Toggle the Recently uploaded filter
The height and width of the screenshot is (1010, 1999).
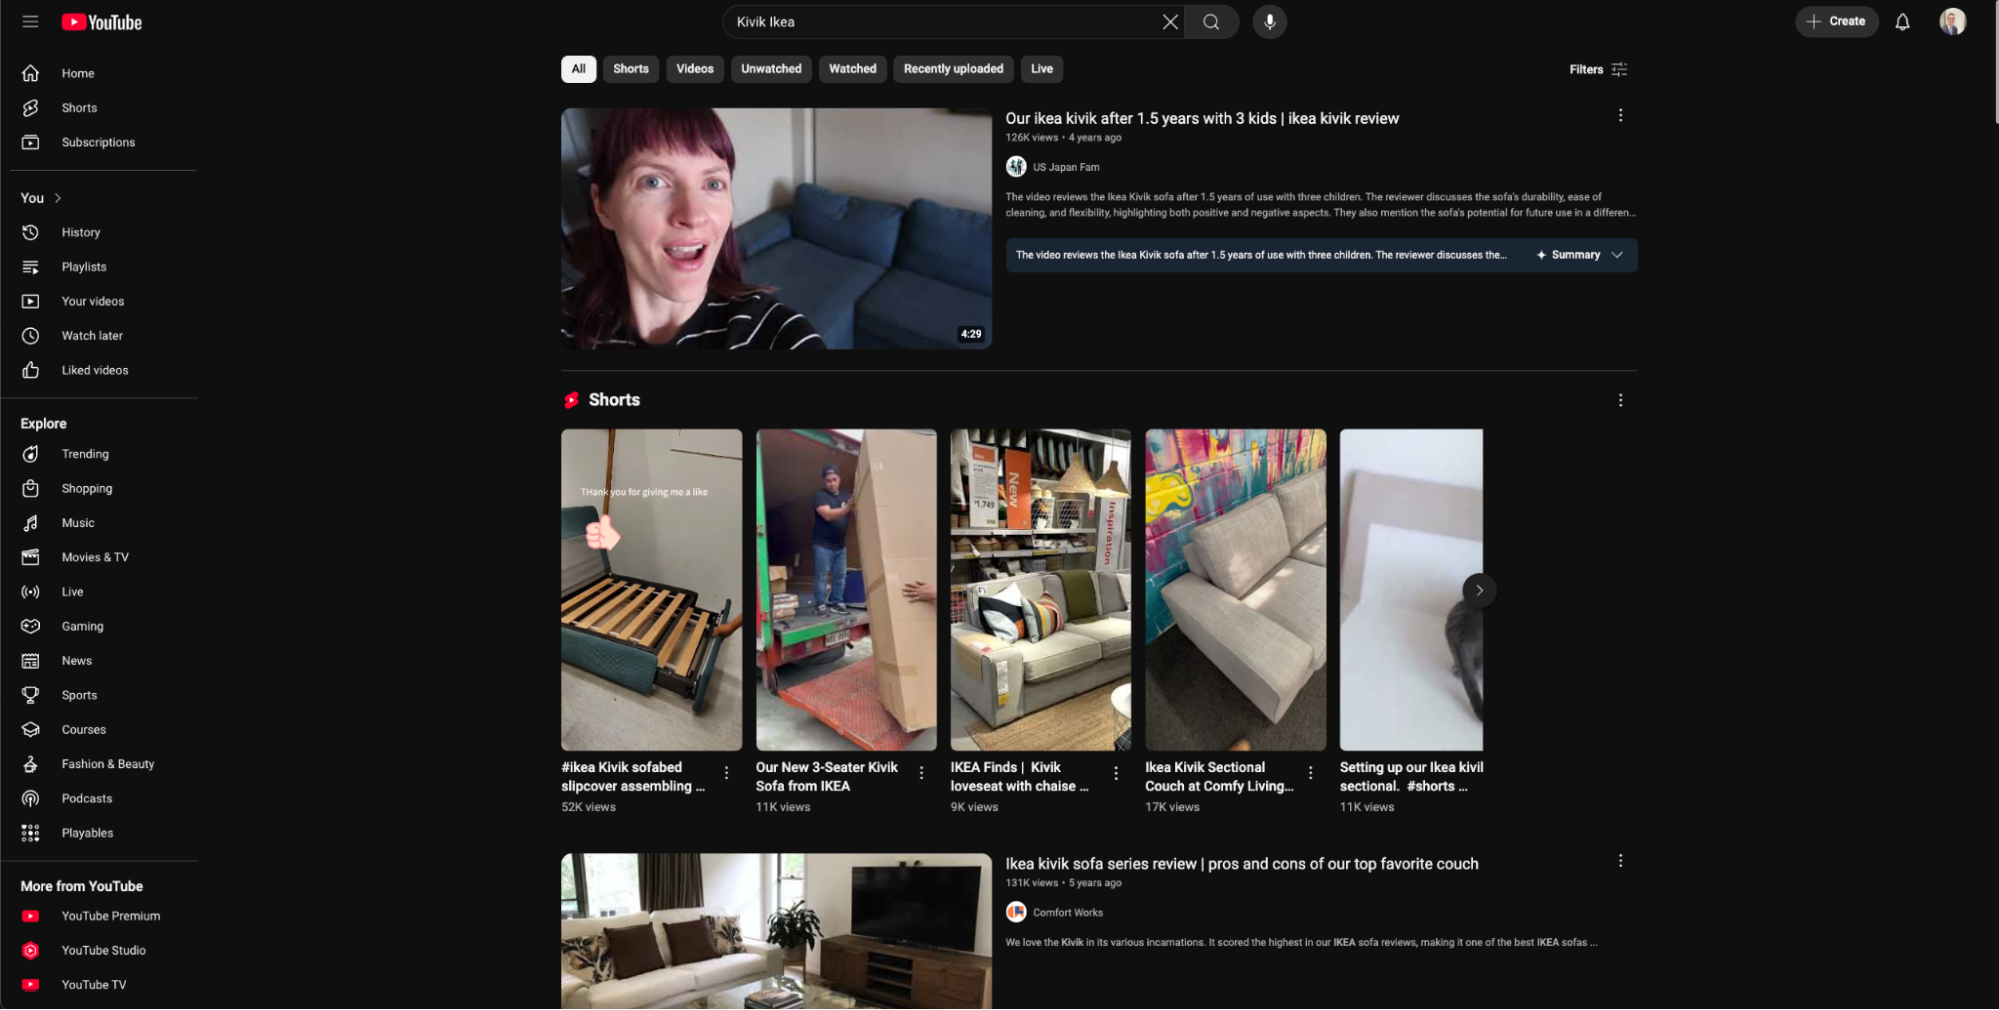(952, 69)
